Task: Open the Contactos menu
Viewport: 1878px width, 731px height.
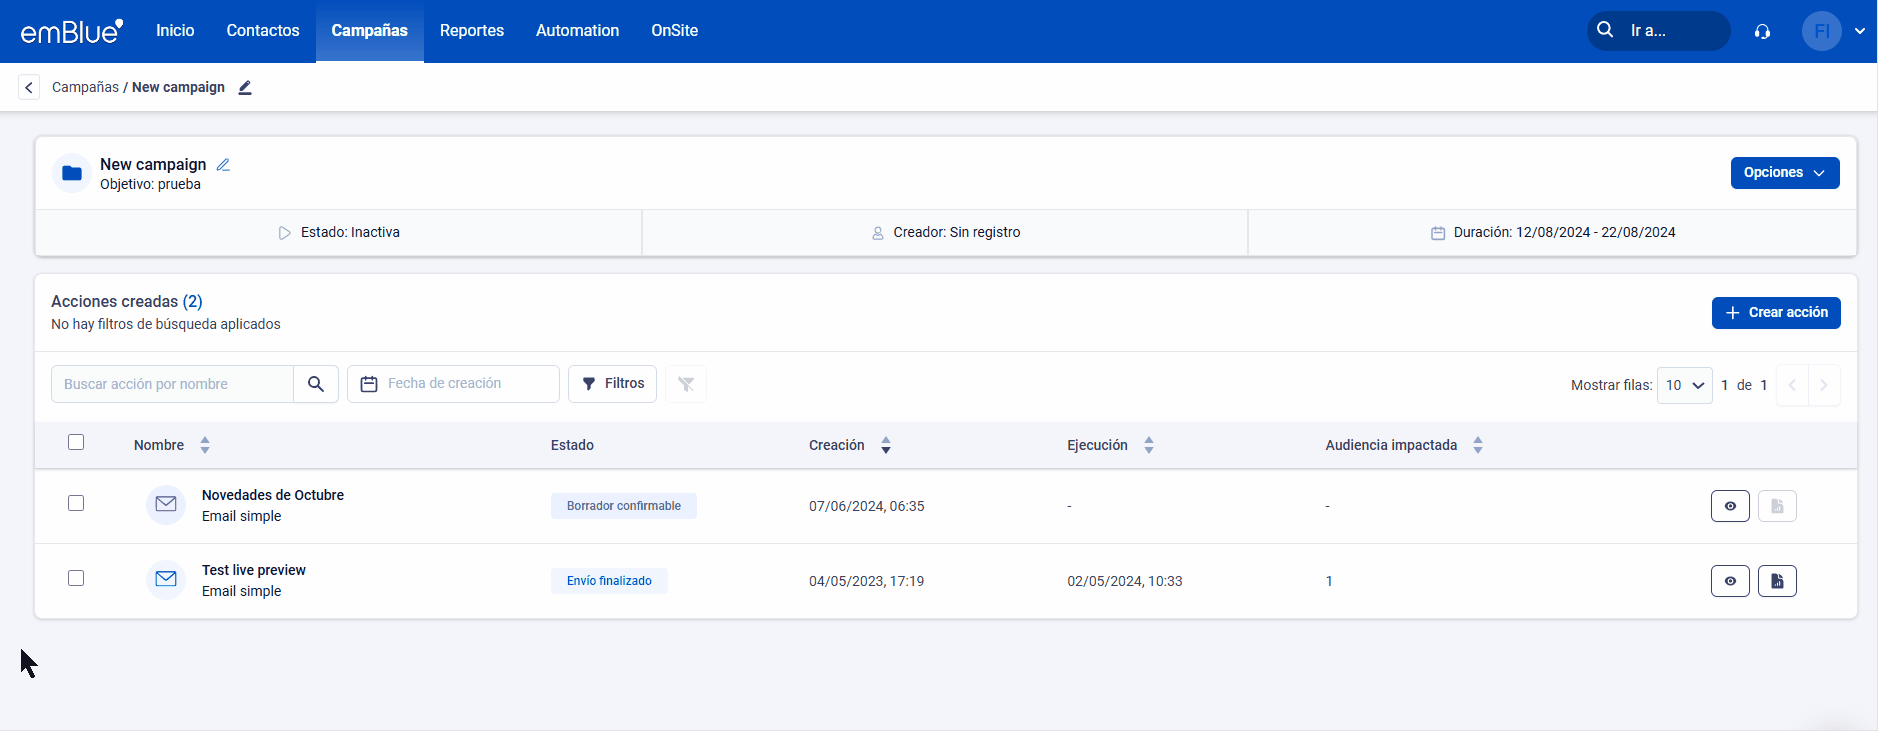Action: click(263, 31)
